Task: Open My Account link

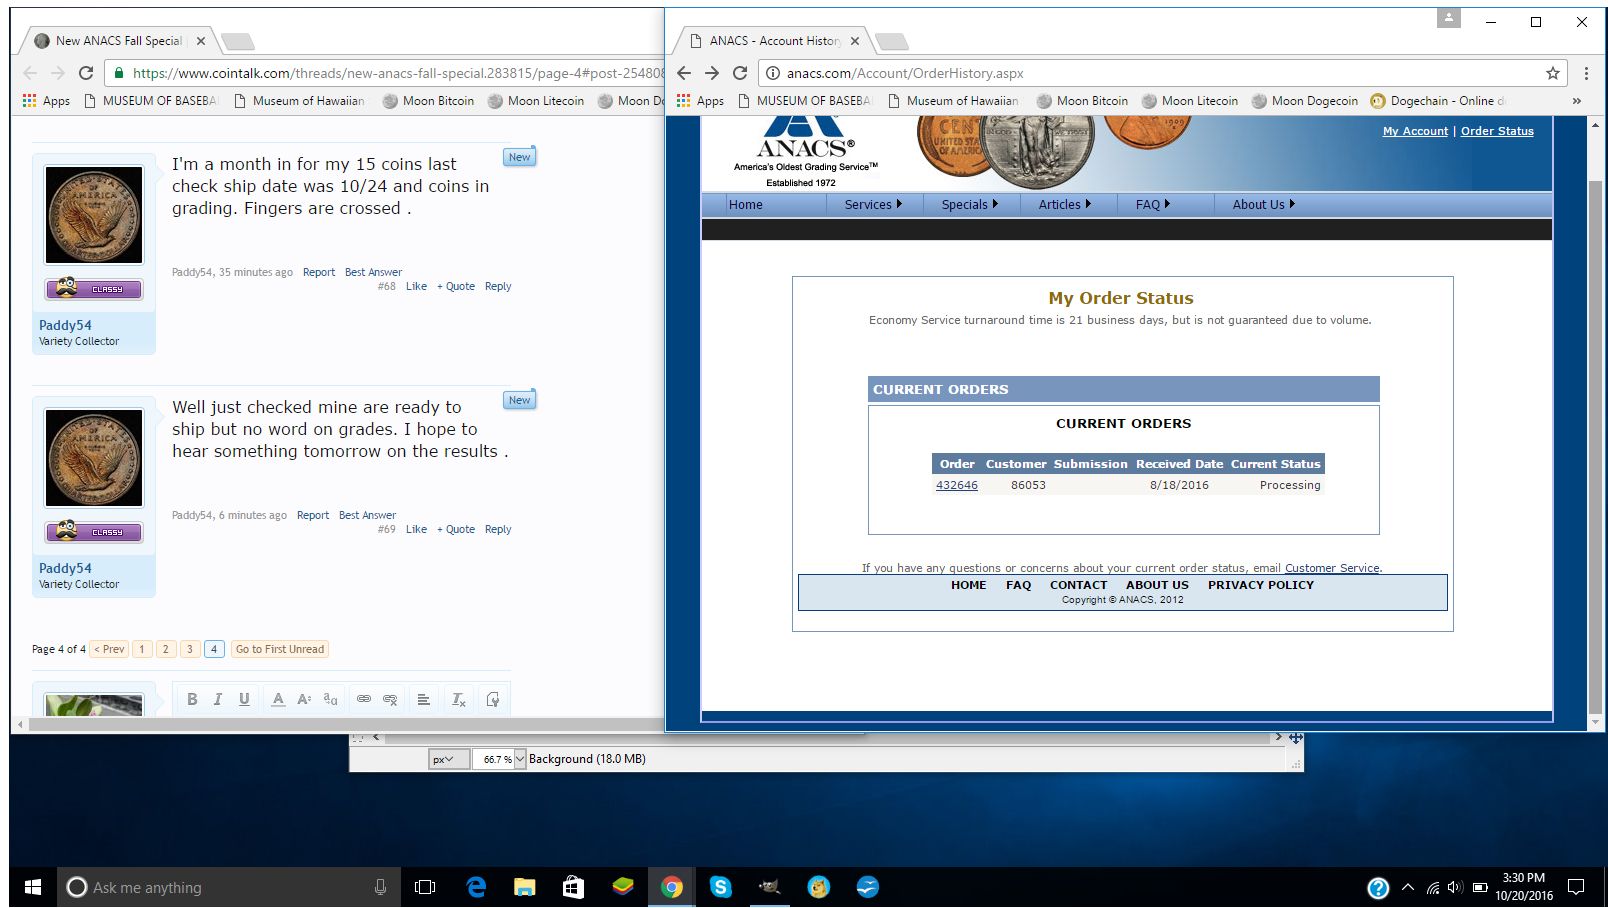Action: click(x=1415, y=131)
